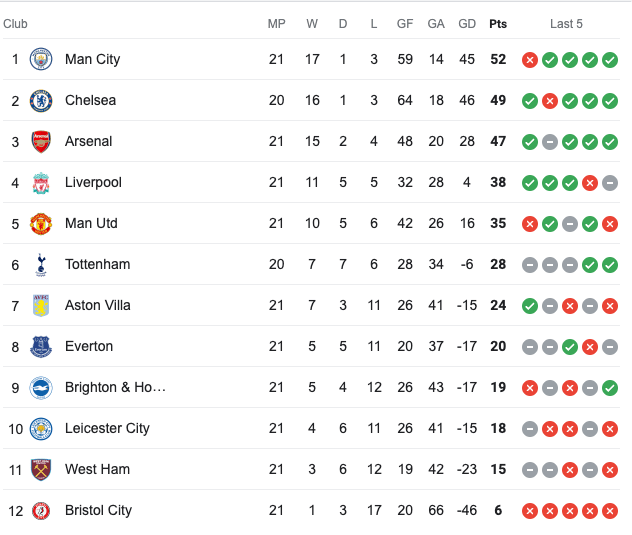632x535 pixels.
Task: Click the Chelsea club crest
Action: pyautogui.click(x=41, y=100)
